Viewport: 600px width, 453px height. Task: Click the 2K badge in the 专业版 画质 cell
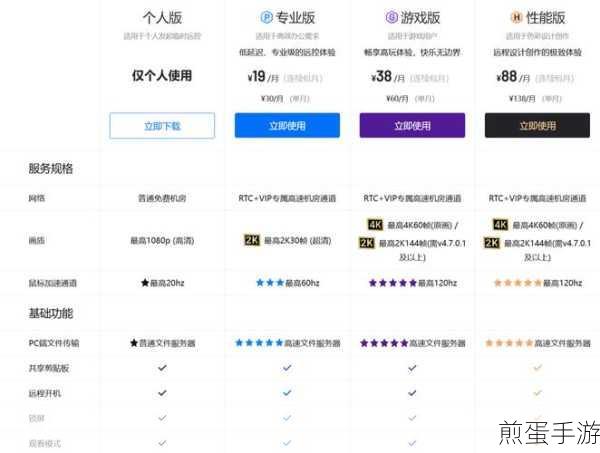click(x=252, y=240)
